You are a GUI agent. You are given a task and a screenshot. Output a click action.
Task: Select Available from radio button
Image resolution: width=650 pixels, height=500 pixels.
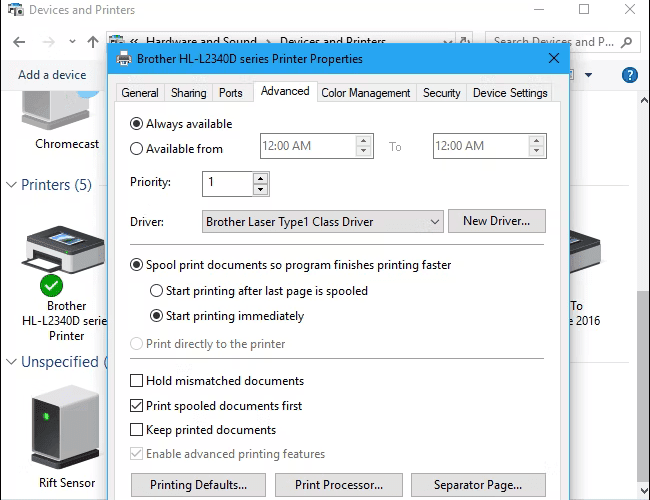click(x=136, y=148)
